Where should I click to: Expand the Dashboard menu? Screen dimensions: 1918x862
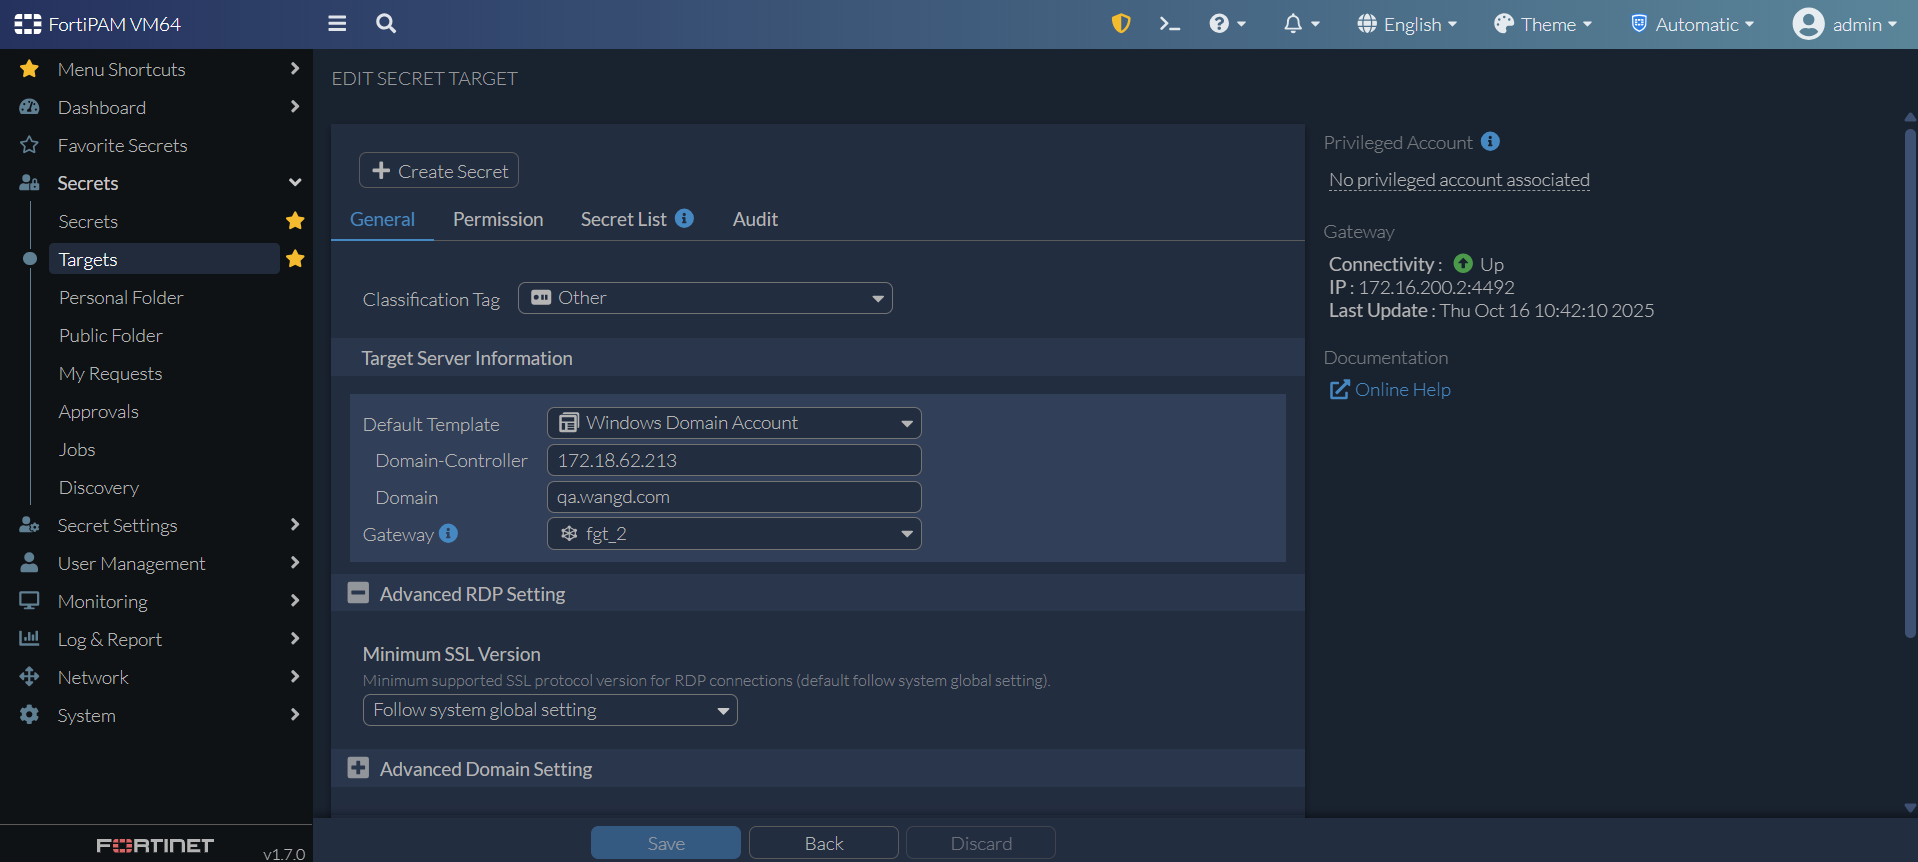tap(294, 107)
